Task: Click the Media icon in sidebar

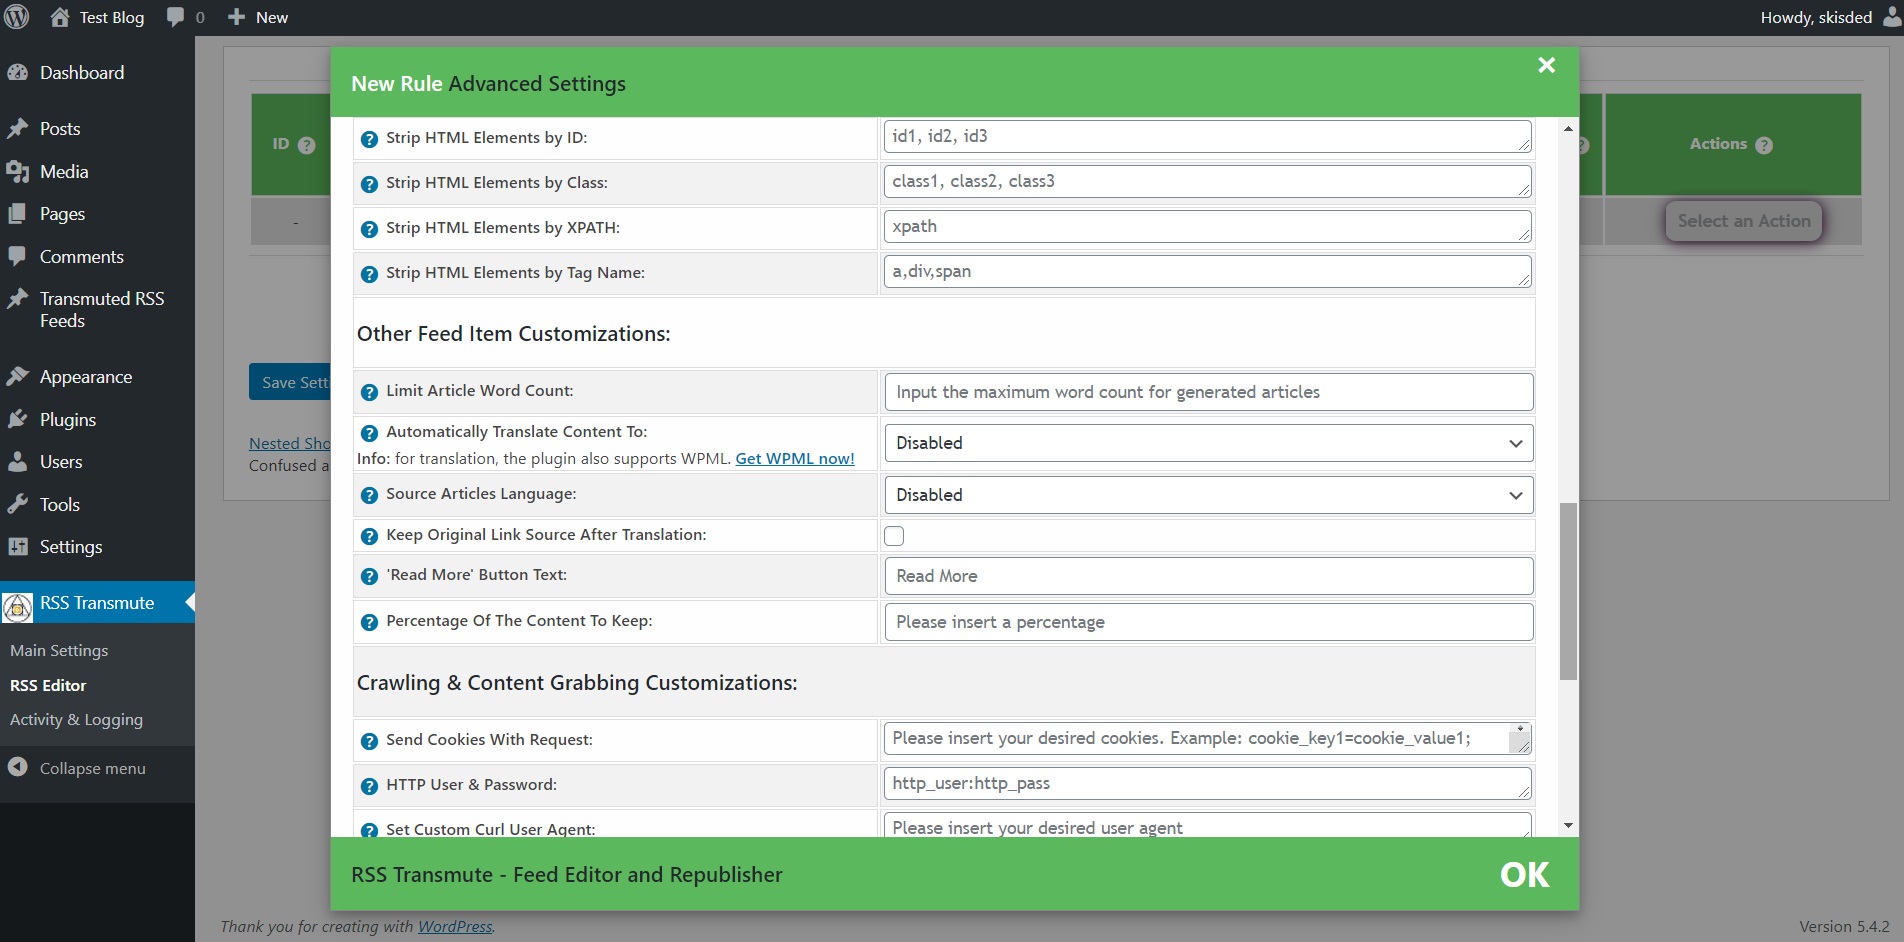Action: point(17,172)
